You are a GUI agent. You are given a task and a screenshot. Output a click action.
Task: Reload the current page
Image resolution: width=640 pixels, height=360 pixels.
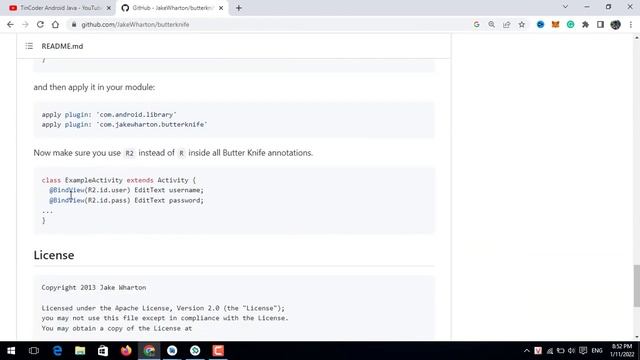[x=40, y=24]
